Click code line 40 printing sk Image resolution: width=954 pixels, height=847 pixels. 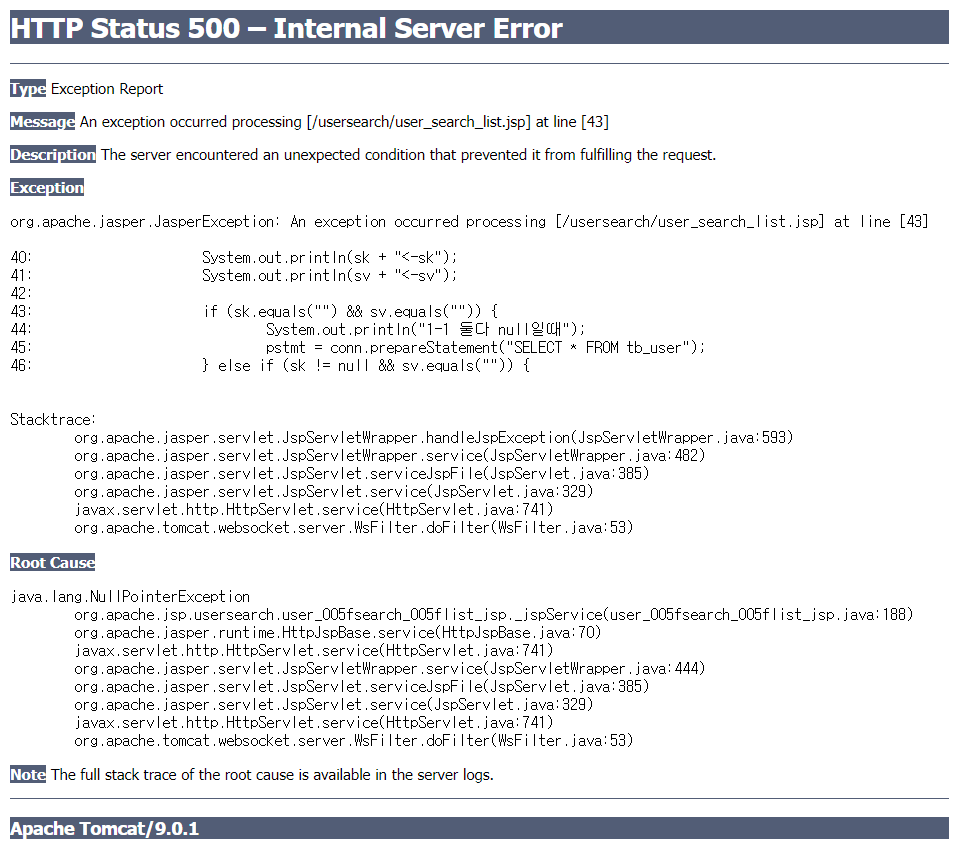234,257
